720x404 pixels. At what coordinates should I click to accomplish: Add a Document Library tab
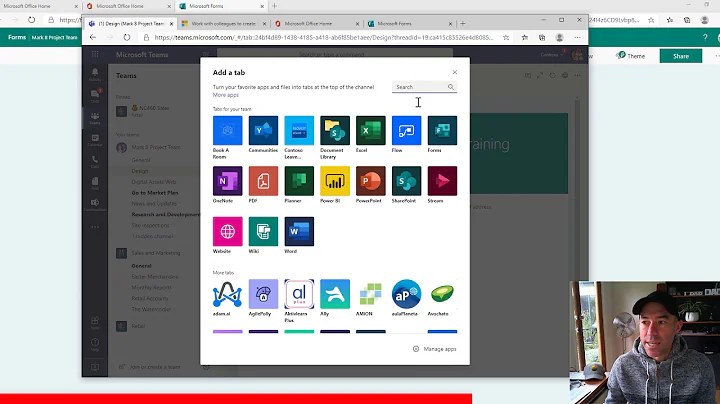click(x=335, y=130)
